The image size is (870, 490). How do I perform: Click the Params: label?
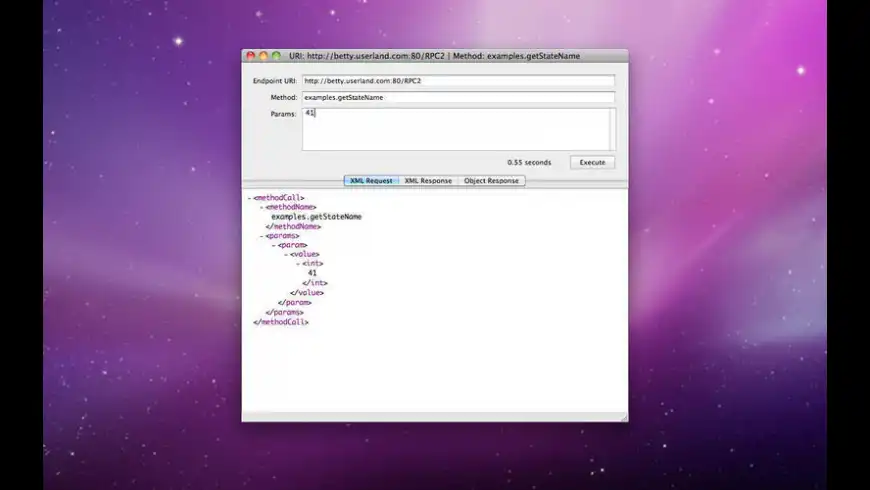point(284,114)
